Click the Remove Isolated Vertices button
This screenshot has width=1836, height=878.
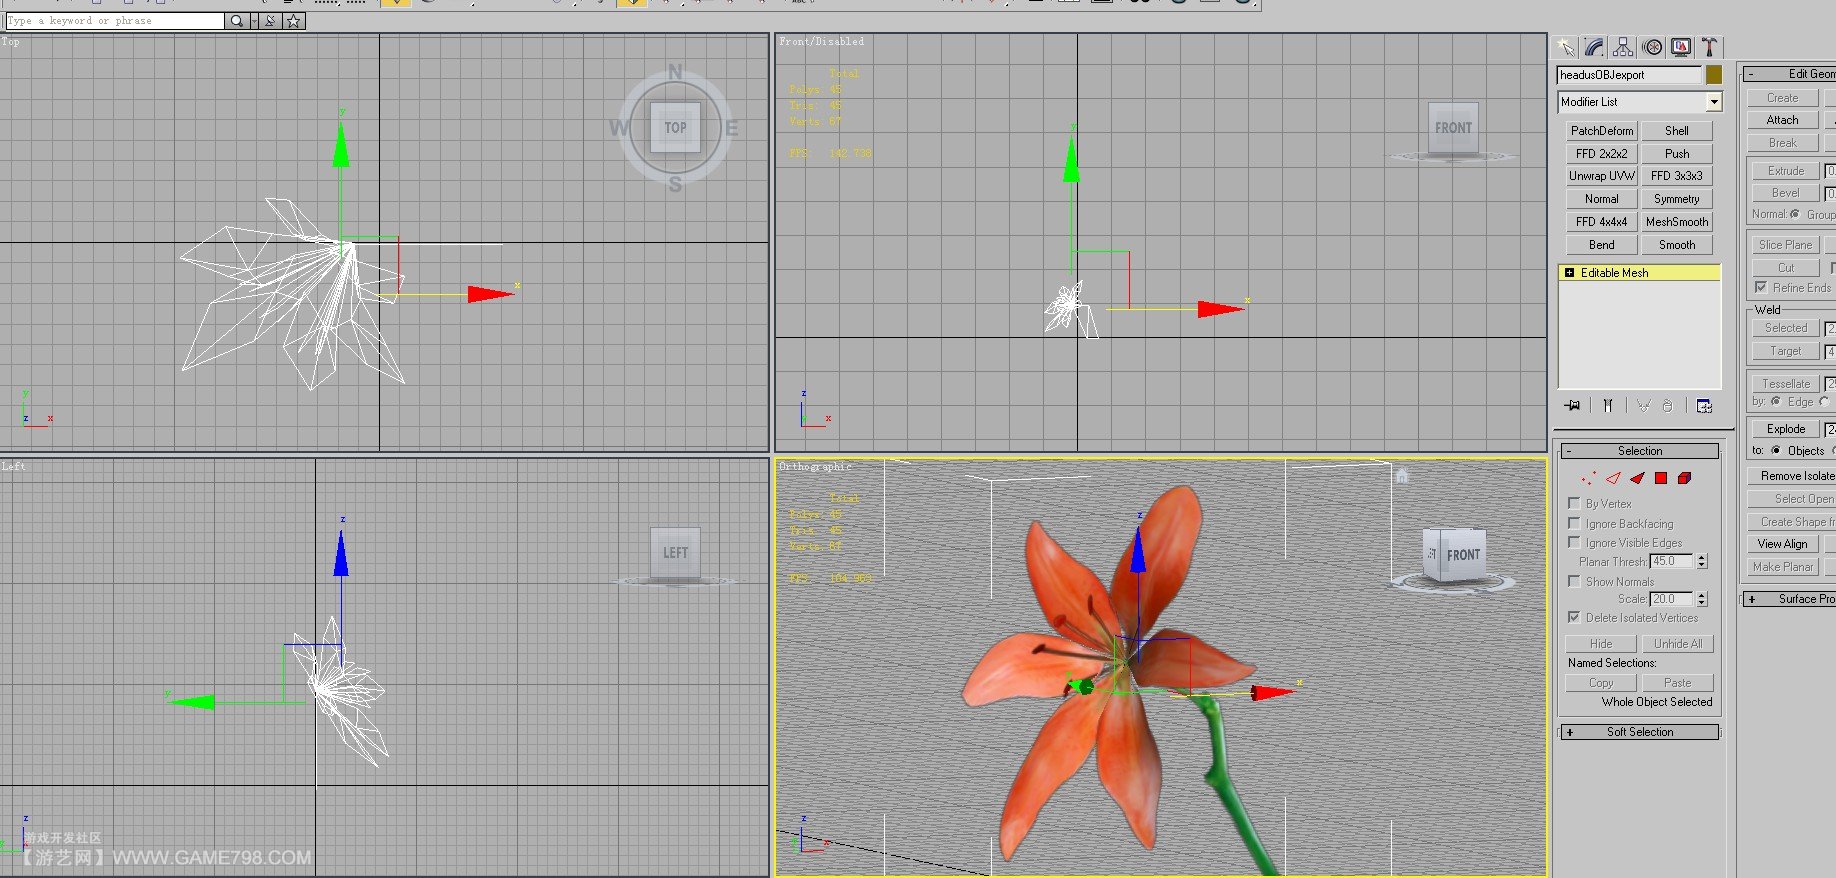[1791, 476]
